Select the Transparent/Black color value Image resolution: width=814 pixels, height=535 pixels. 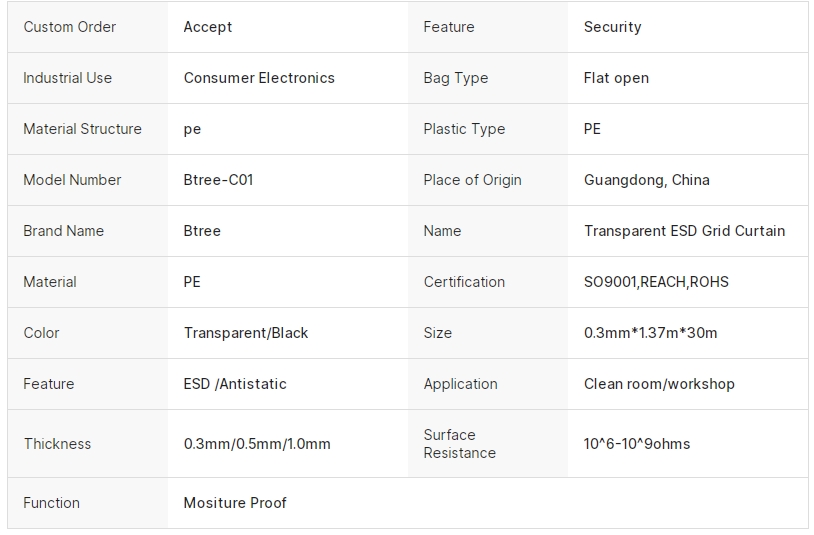coord(246,333)
